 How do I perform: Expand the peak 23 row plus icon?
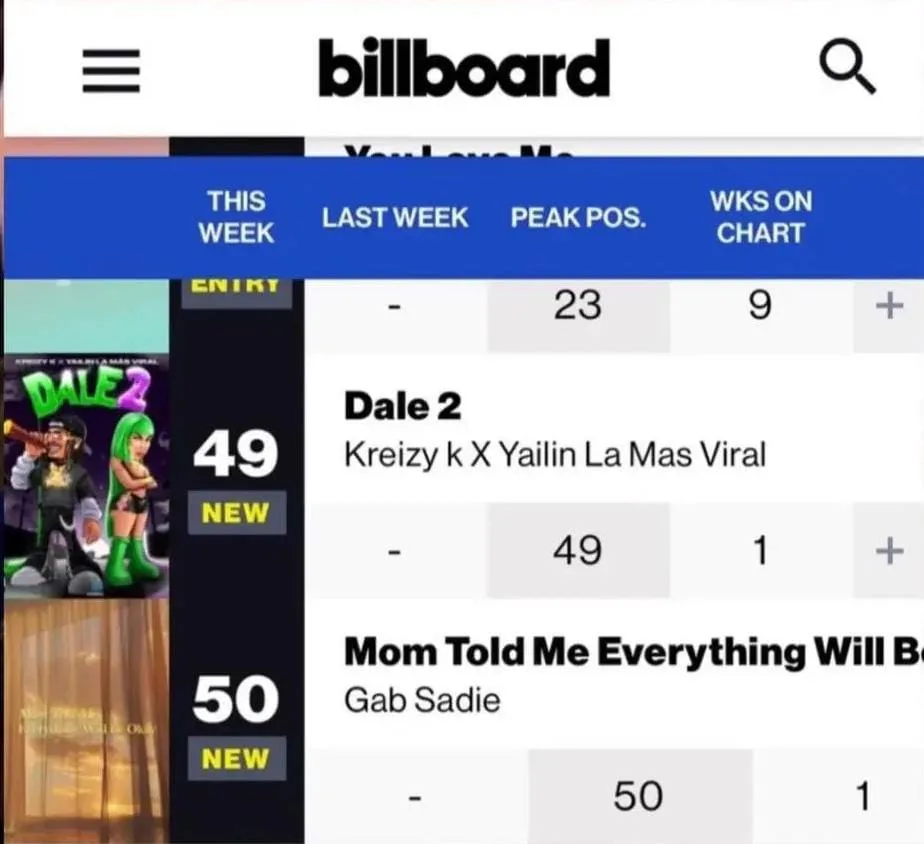(x=889, y=306)
